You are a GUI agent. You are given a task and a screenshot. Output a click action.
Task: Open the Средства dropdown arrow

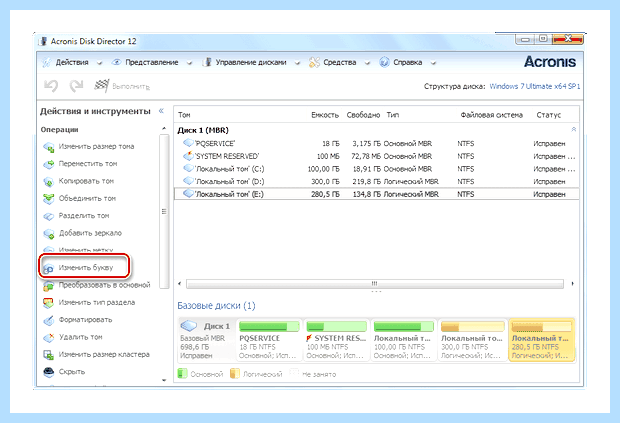367,63
